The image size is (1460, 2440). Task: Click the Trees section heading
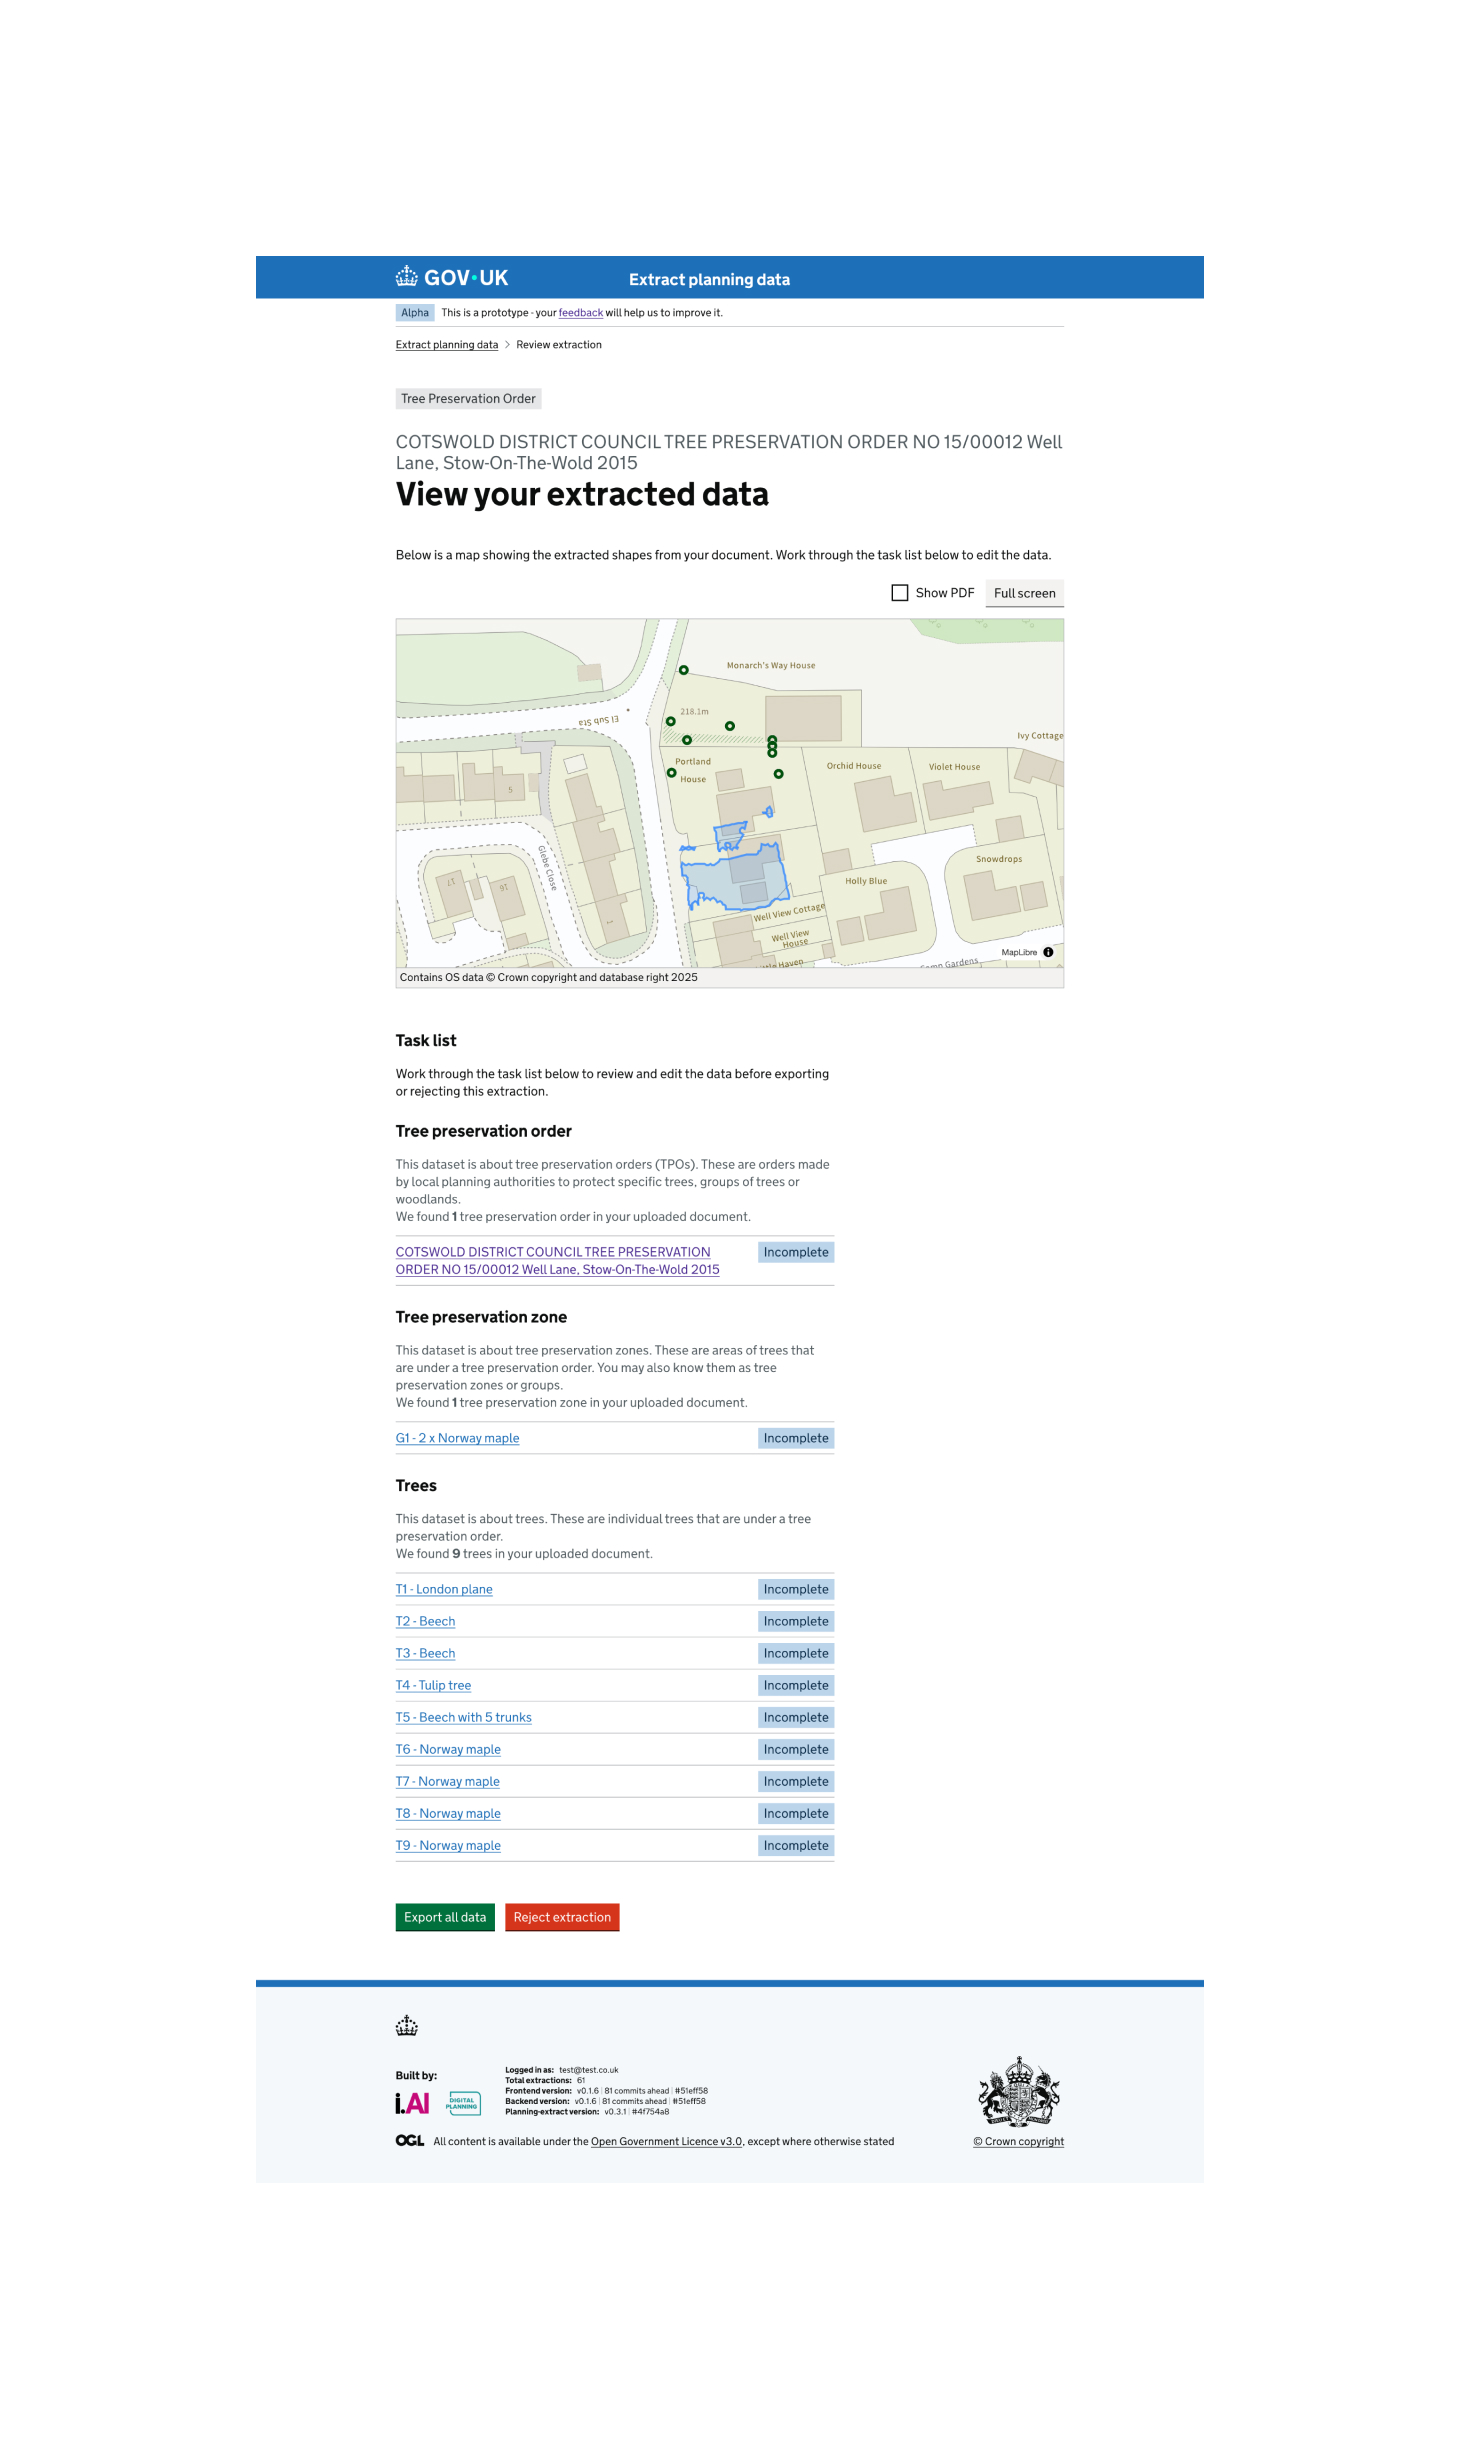[416, 1485]
